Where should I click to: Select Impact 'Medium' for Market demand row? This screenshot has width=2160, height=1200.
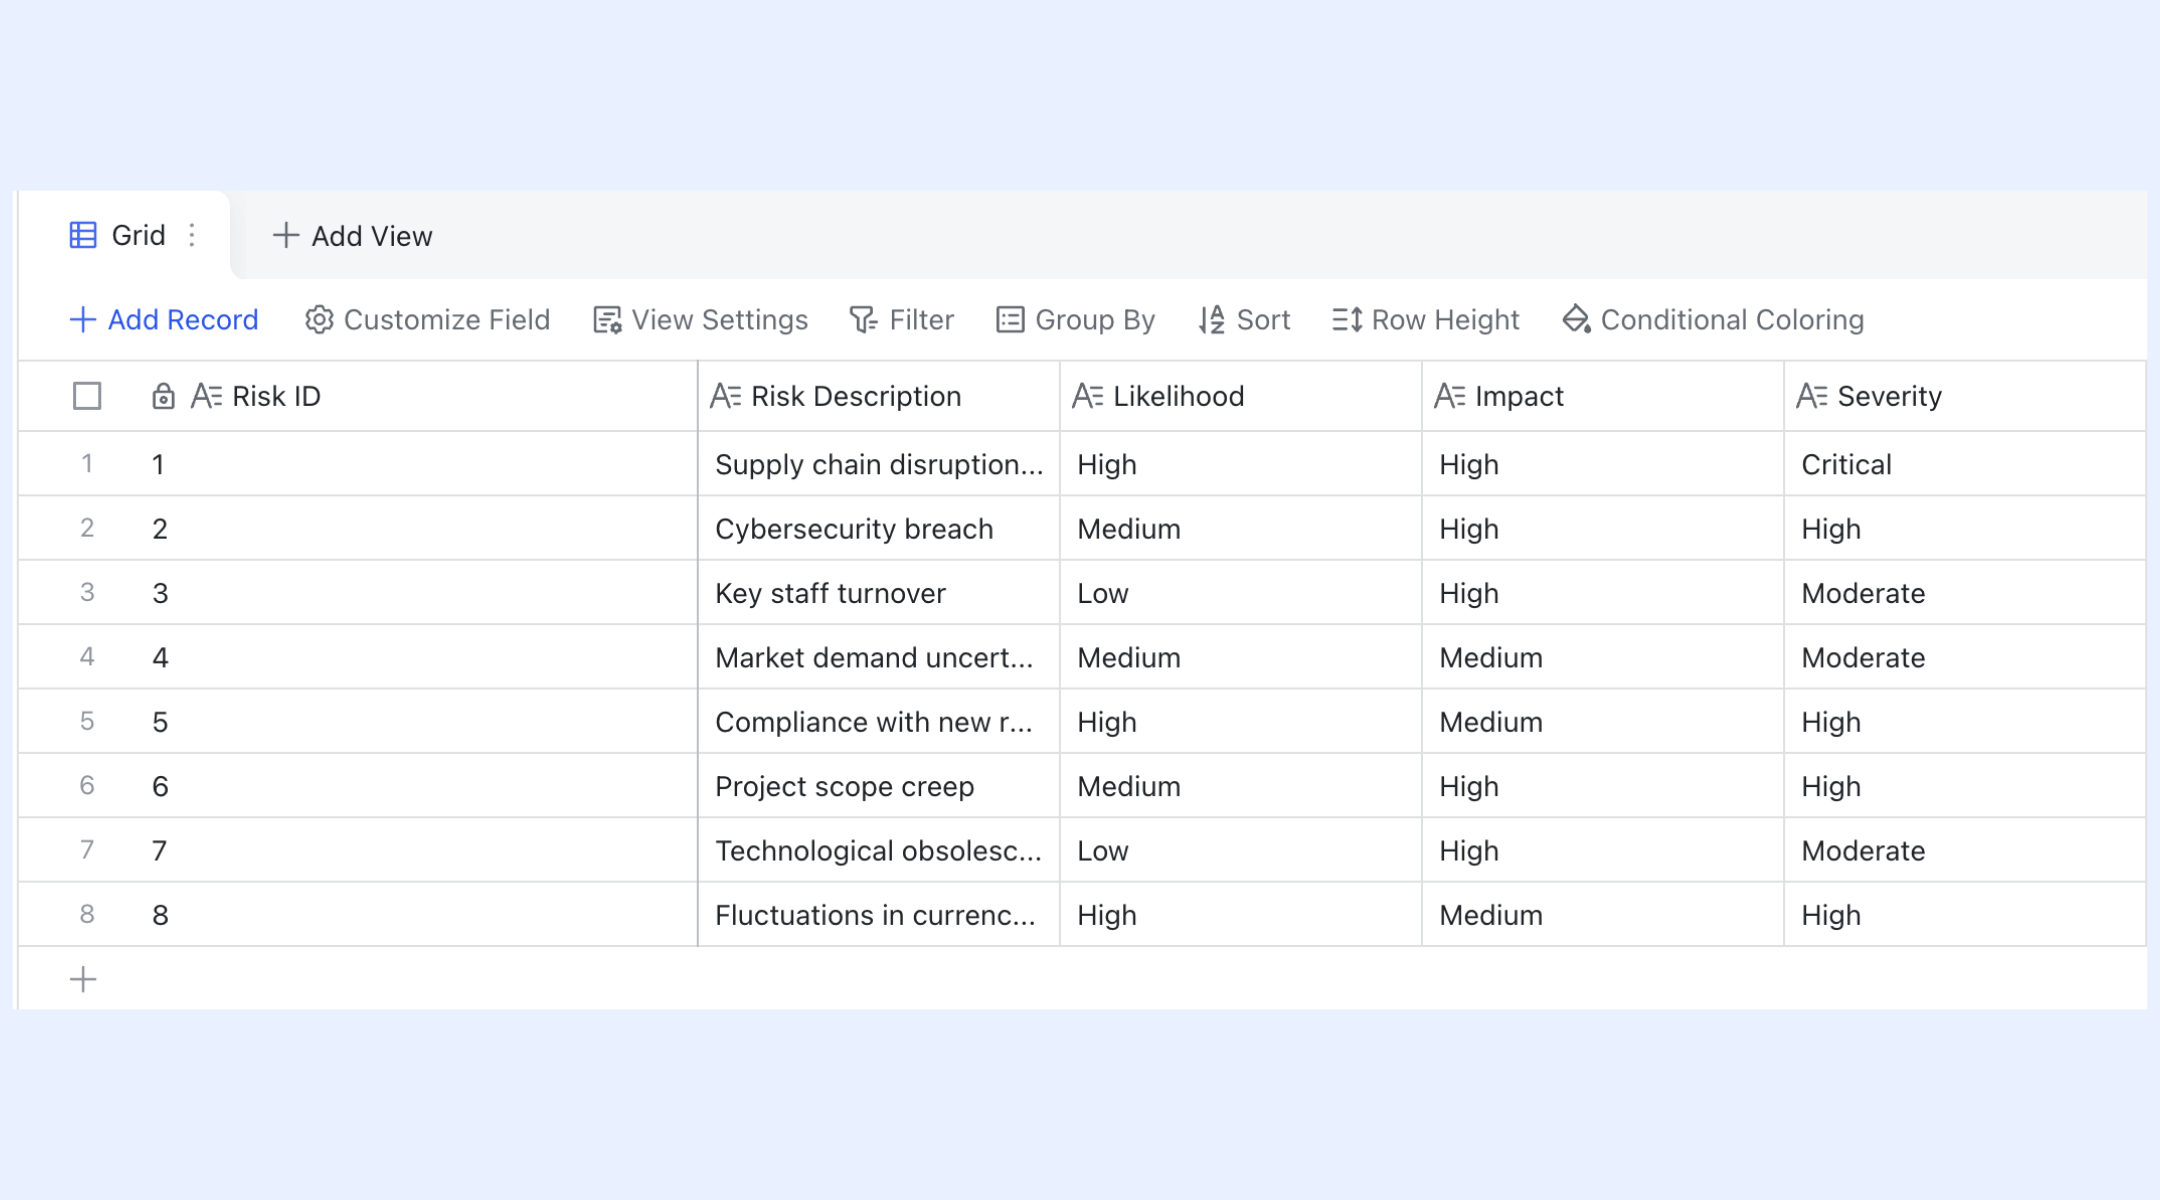tap(1603, 657)
